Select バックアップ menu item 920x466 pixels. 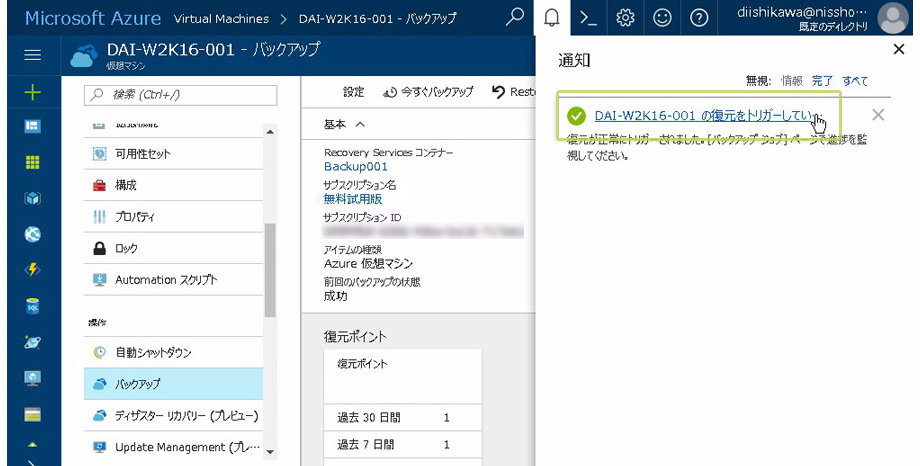[x=174, y=384]
